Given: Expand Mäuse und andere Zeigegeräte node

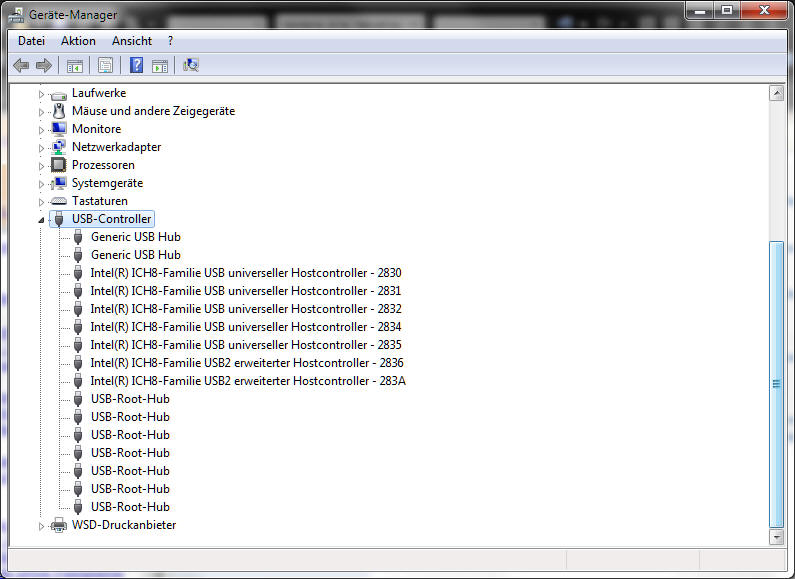Looking at the screenshot, I should pos(41,112).
